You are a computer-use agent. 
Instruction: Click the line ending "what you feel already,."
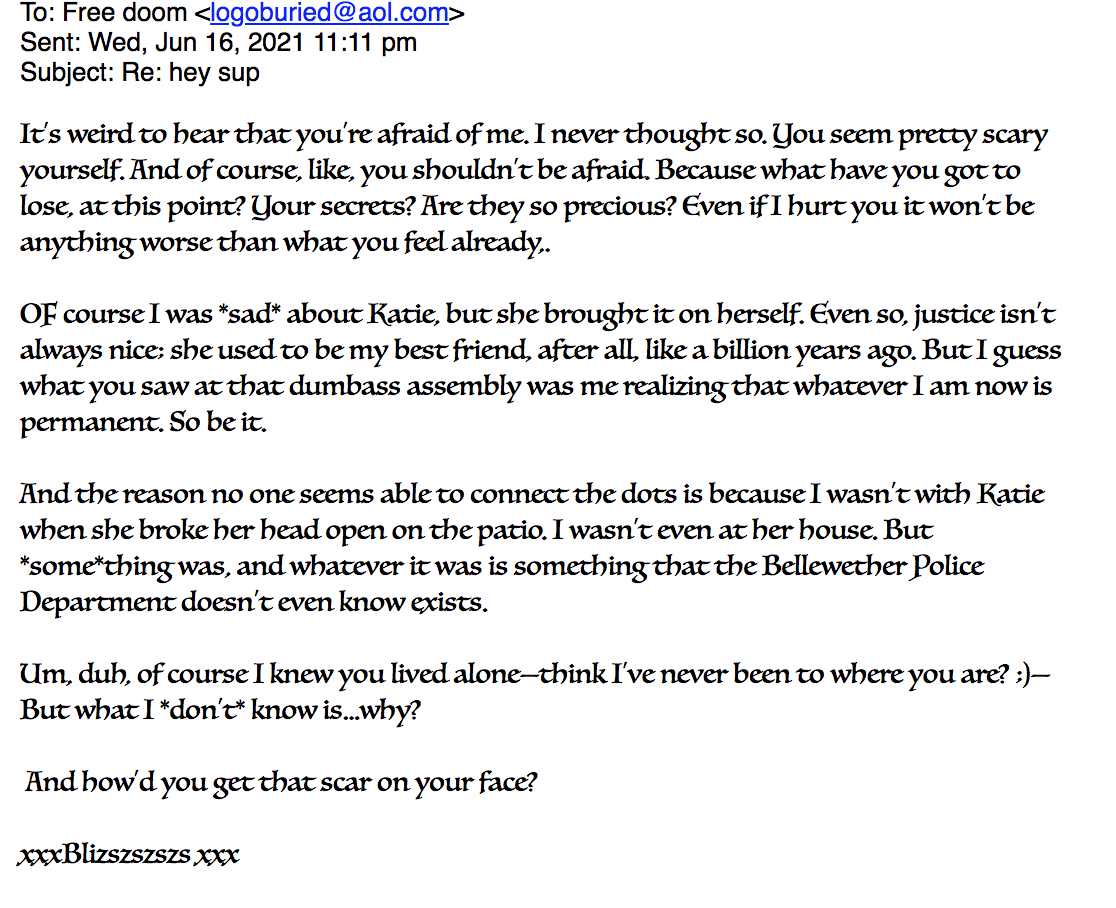(x=285, y=243)
